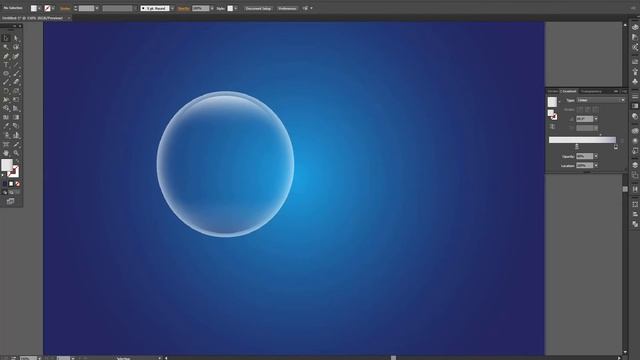Click the toolbox fill color swatch
The height and width of the screenshot is (360, 640).
pyautogui.click(x=7, y=165)
